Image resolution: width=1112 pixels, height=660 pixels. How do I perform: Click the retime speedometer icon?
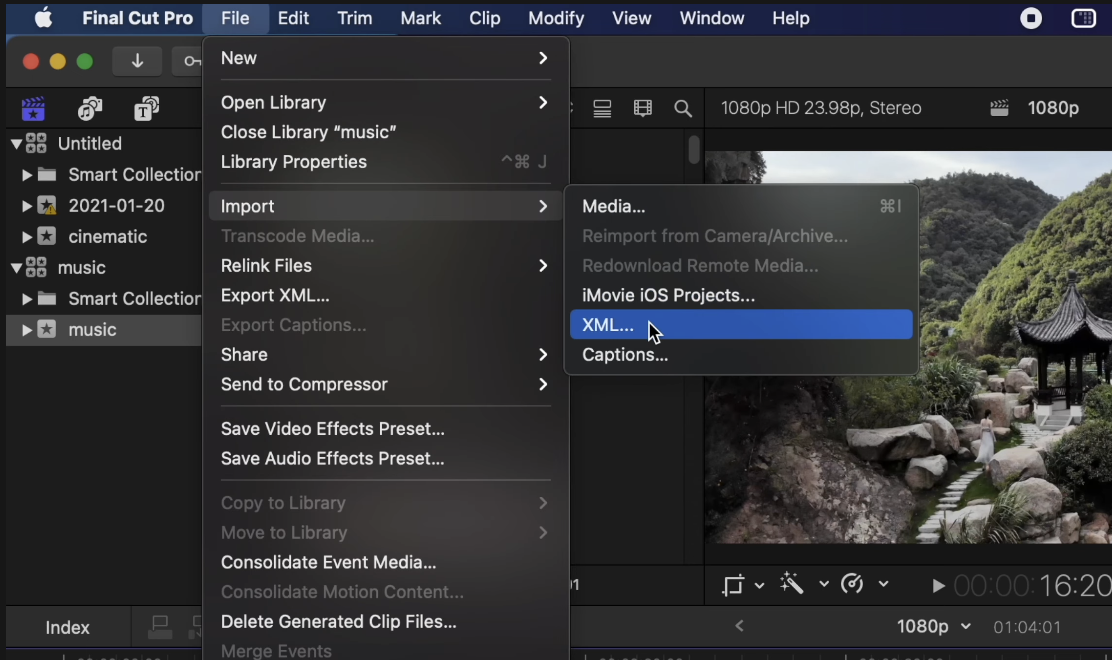(852, 583)
